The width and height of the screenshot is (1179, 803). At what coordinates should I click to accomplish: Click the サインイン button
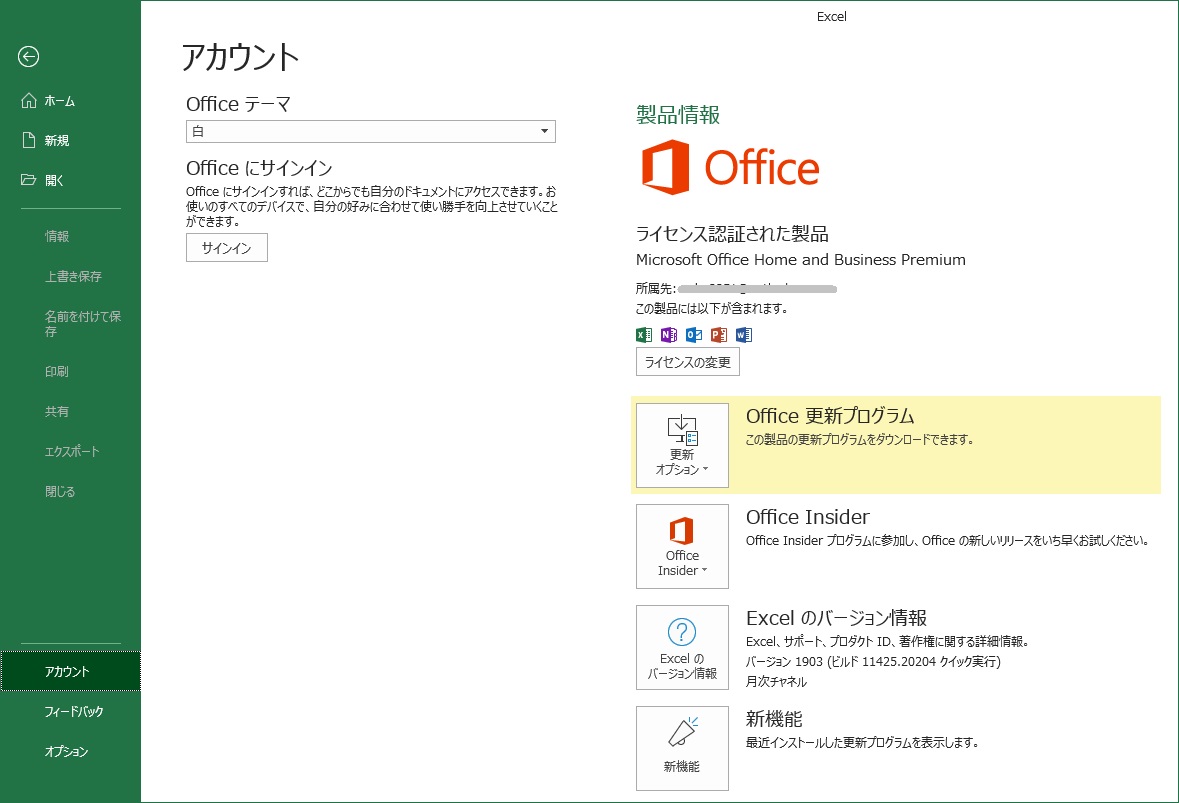click(226, 248)
